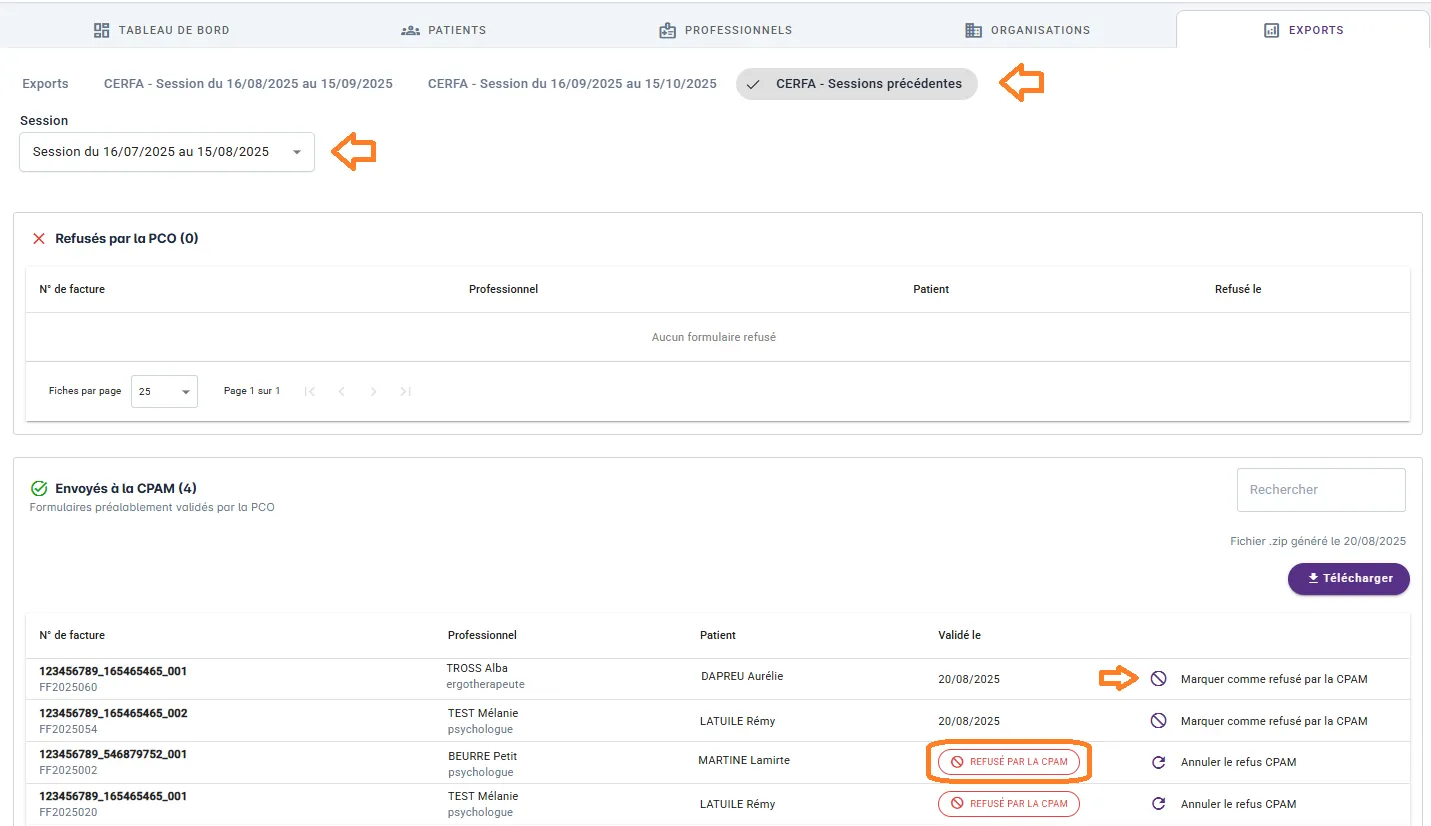1431x826 pixels.
Task: Open the Tableau de bord tab
Action: tap(161, 30)
